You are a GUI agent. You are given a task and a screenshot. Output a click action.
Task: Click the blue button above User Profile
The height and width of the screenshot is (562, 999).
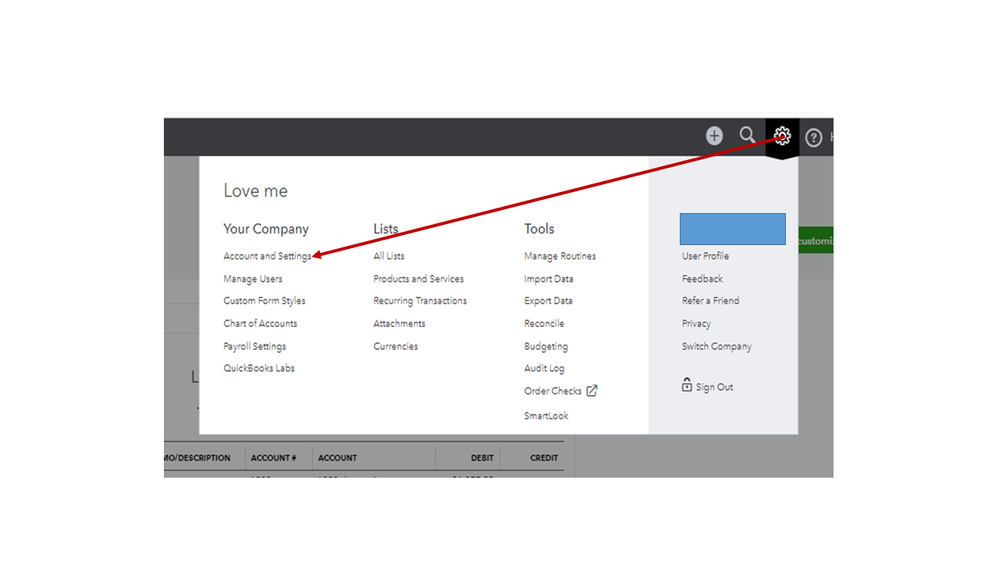click(733, 229)
